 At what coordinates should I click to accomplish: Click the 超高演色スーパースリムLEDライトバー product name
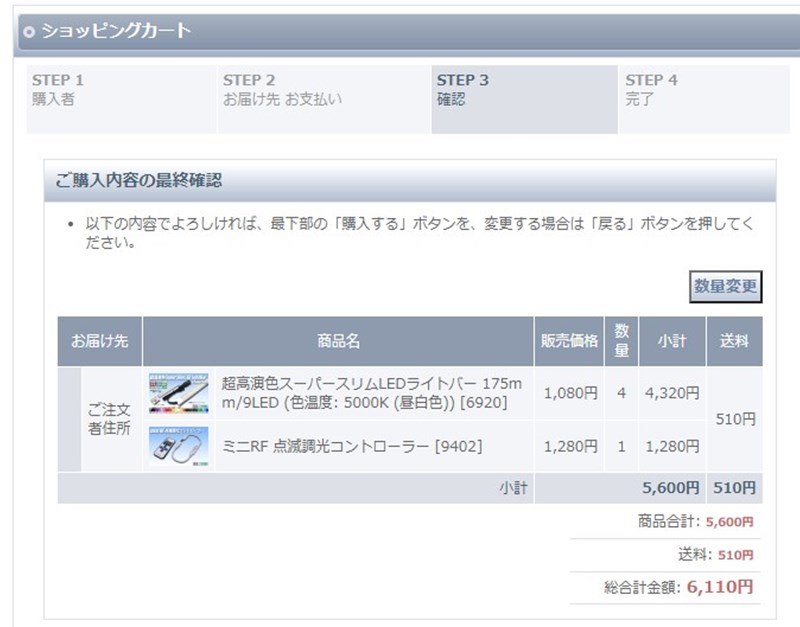pos(371,393)
